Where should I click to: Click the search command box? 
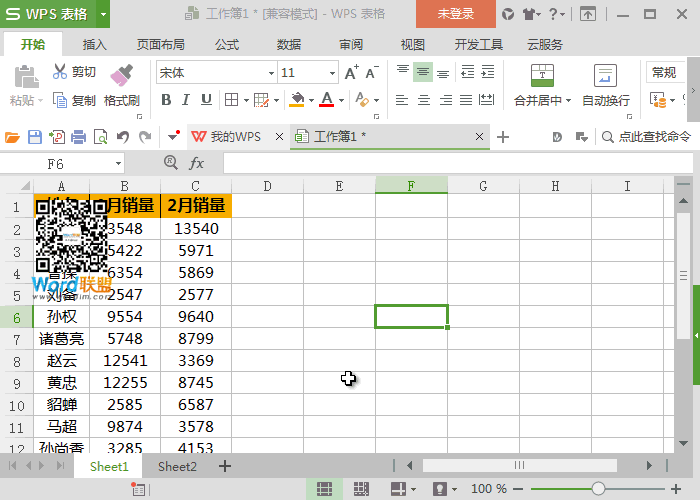tap(646, 137)
